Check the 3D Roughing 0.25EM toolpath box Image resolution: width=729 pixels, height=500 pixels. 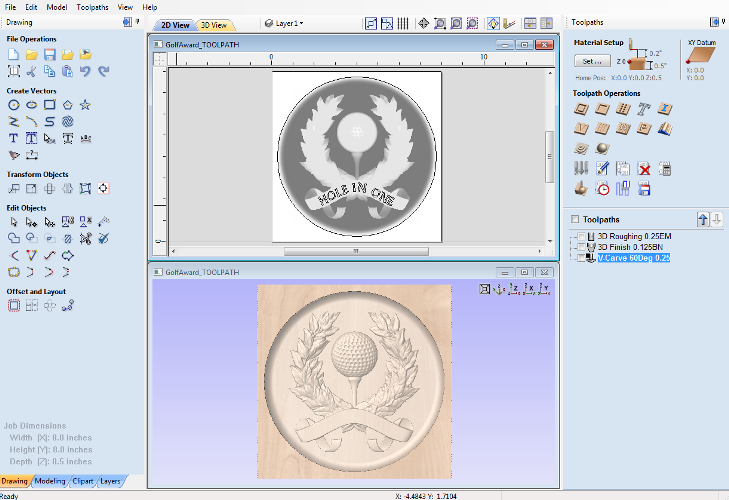click(582, 236)
